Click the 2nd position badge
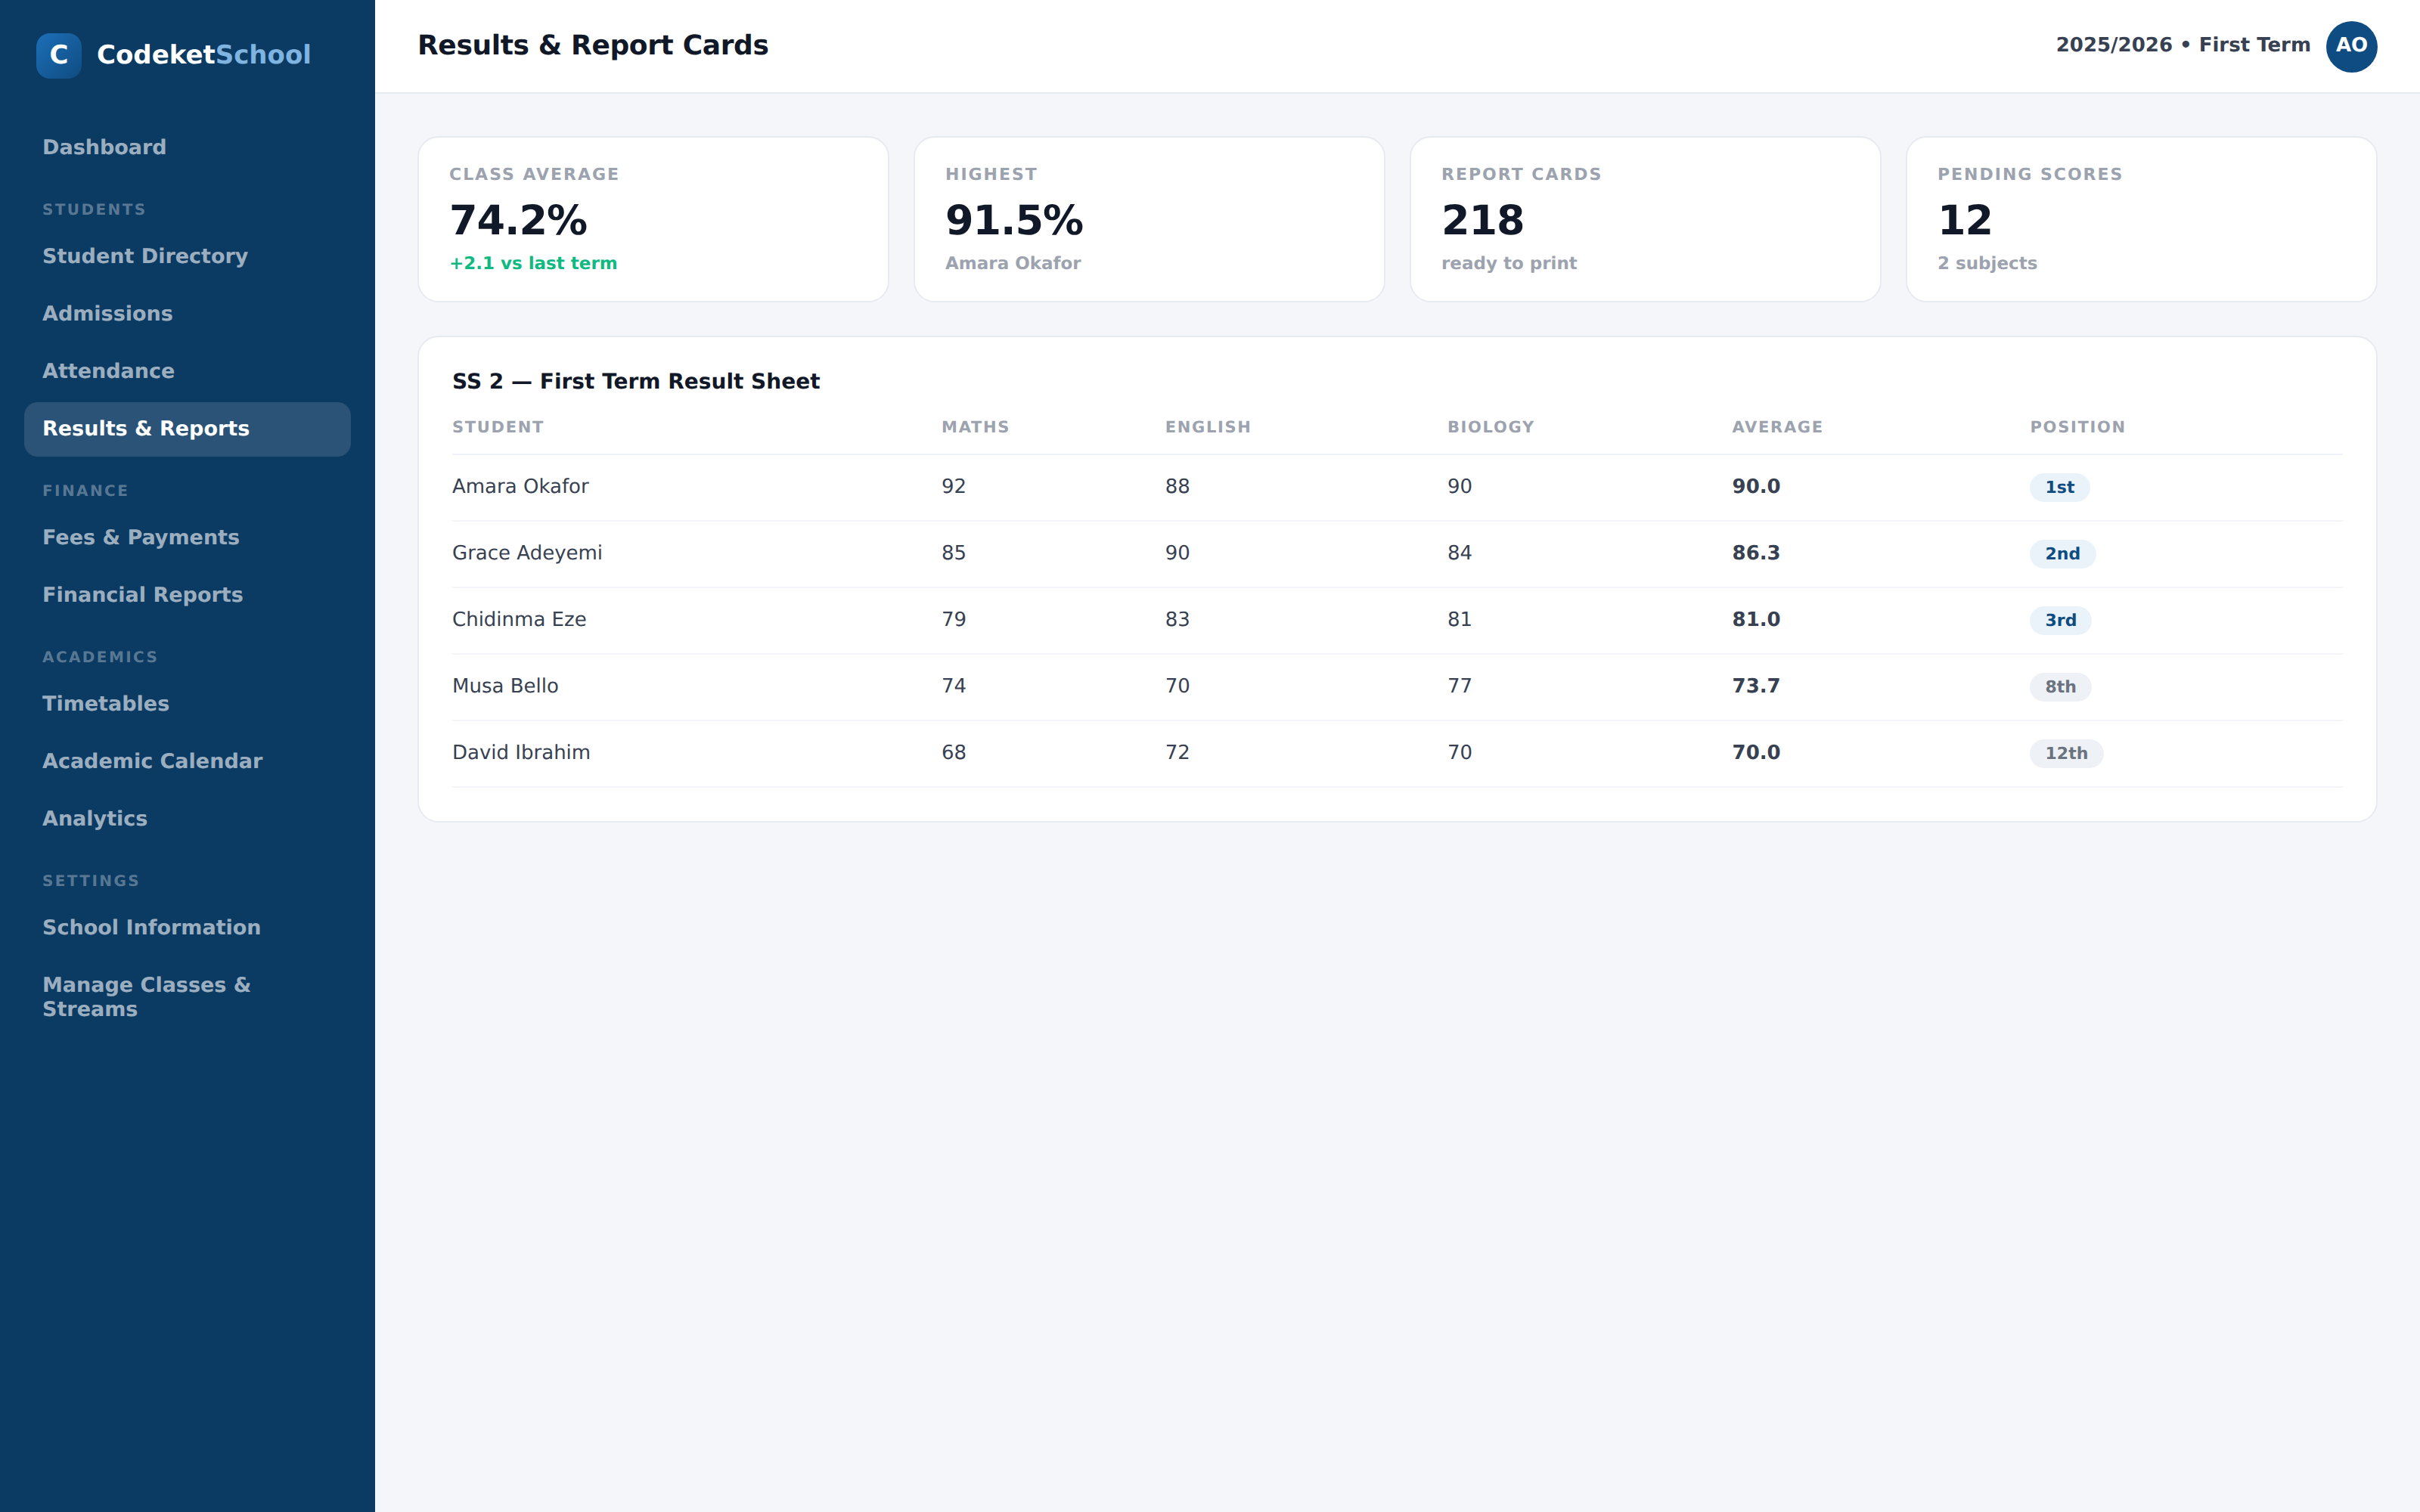Viewport: 2420px width, 1512px height. click(2062, 554)
